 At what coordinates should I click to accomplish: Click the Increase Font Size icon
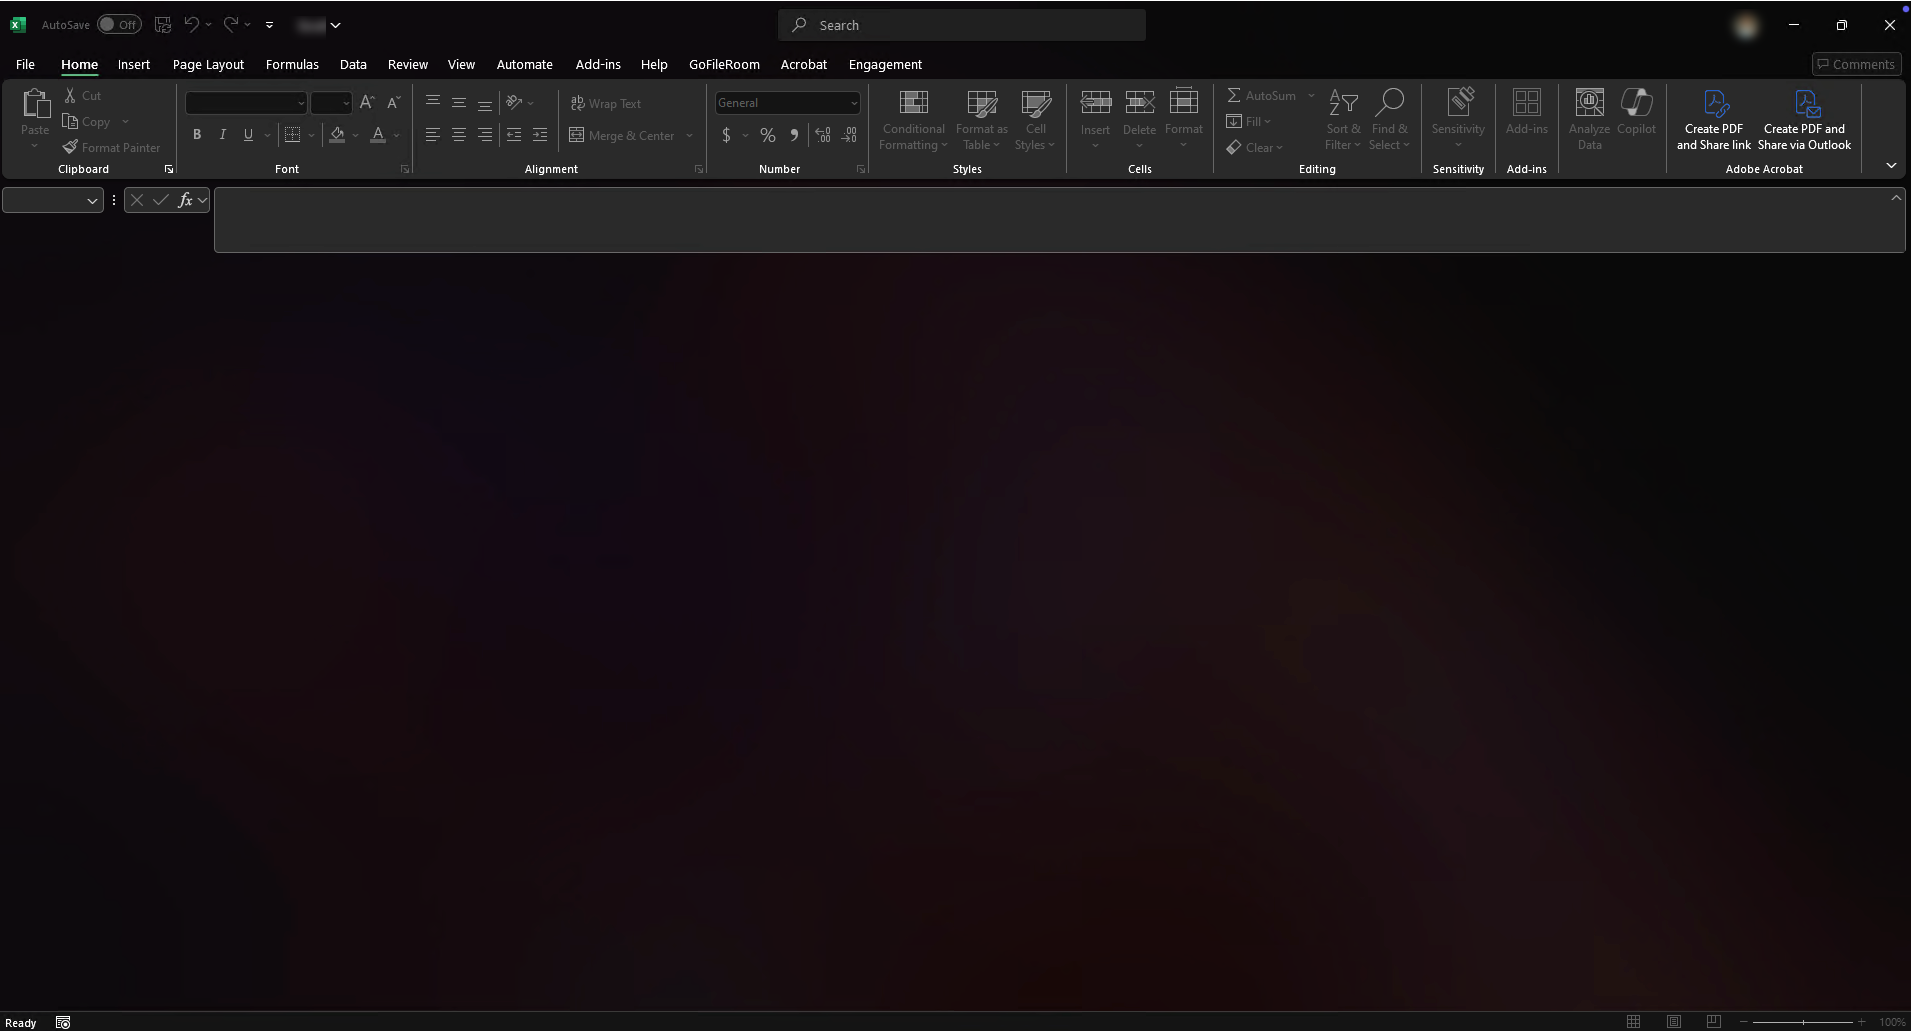click(x=367, y=102)
